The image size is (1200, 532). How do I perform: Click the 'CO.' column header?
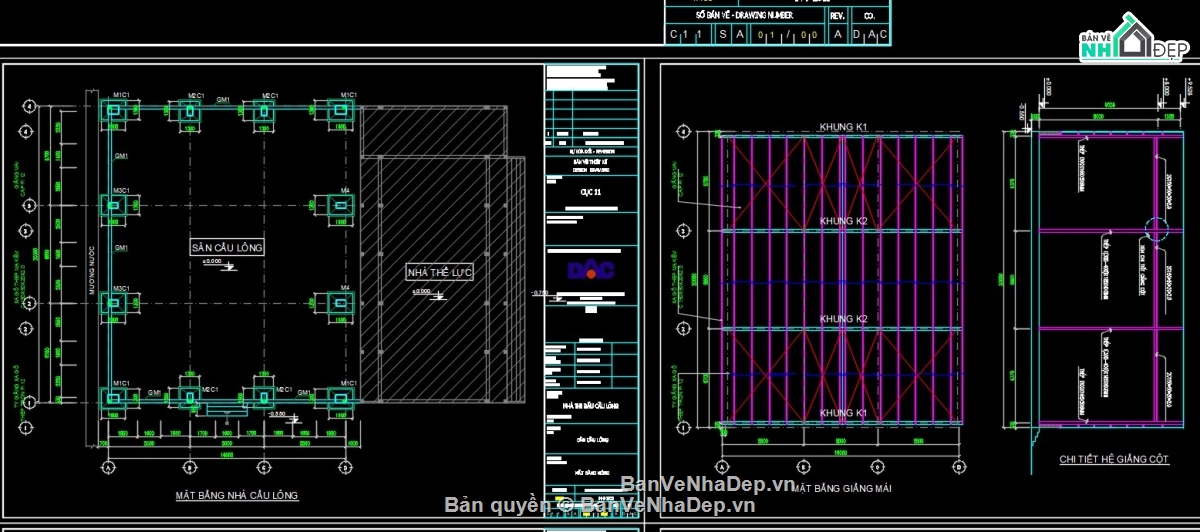coord(870,16)
